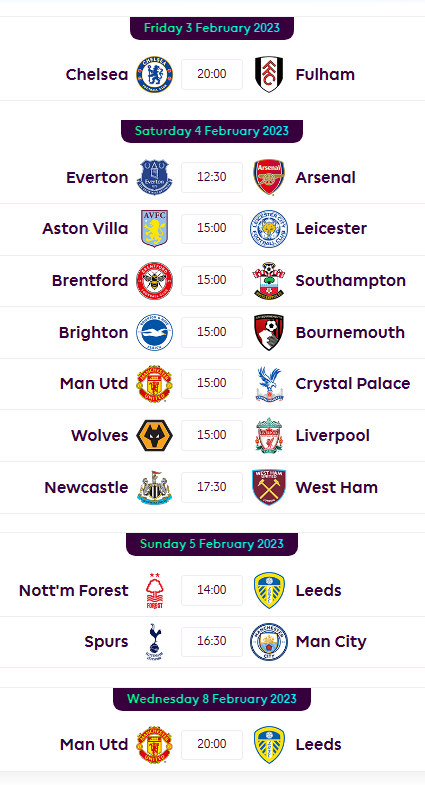The image size is (425, 785).
Task: Click the Wolves wolf-head logo
Action: pos(155,436)
